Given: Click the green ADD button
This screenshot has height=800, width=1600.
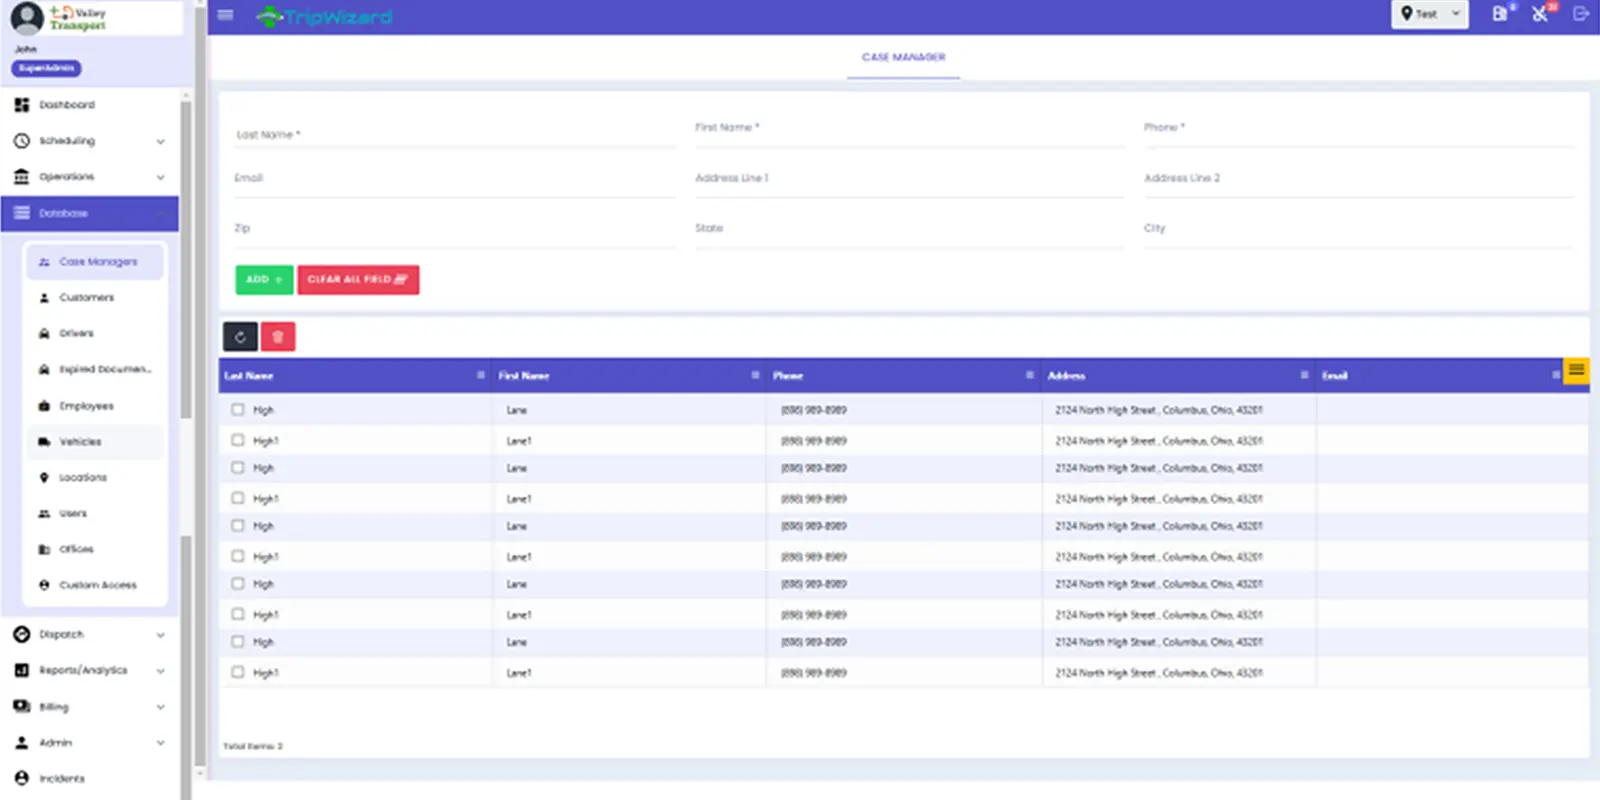Looking at the screenshot, I should 264,280.
